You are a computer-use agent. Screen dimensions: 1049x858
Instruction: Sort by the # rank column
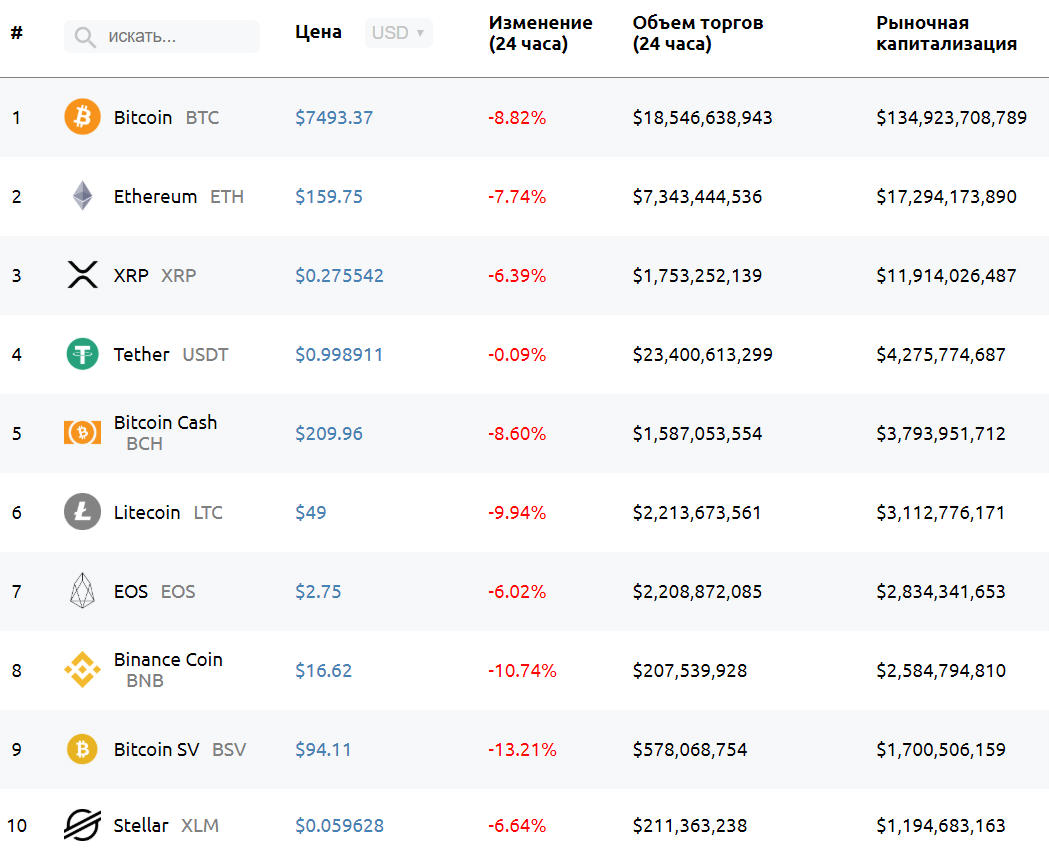pyautogui.click(x=17, y=32)
